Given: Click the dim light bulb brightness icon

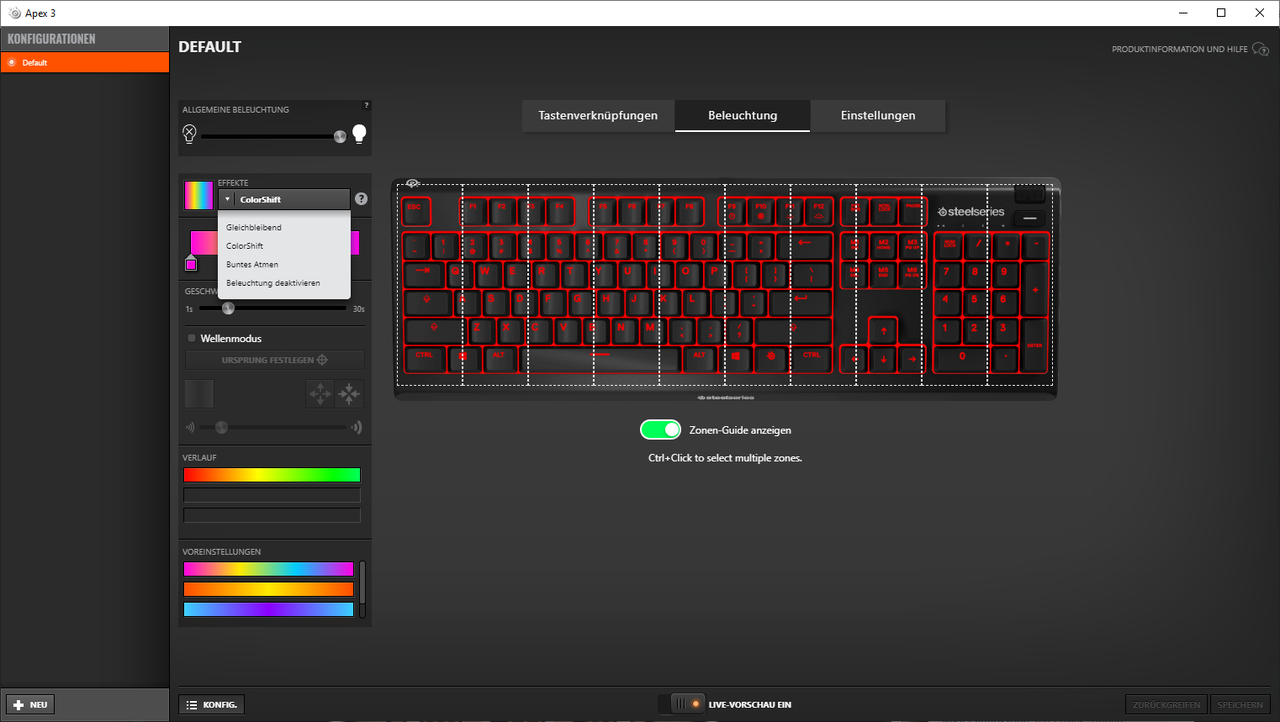Looking at the screenshot, I should coord(189,134).
